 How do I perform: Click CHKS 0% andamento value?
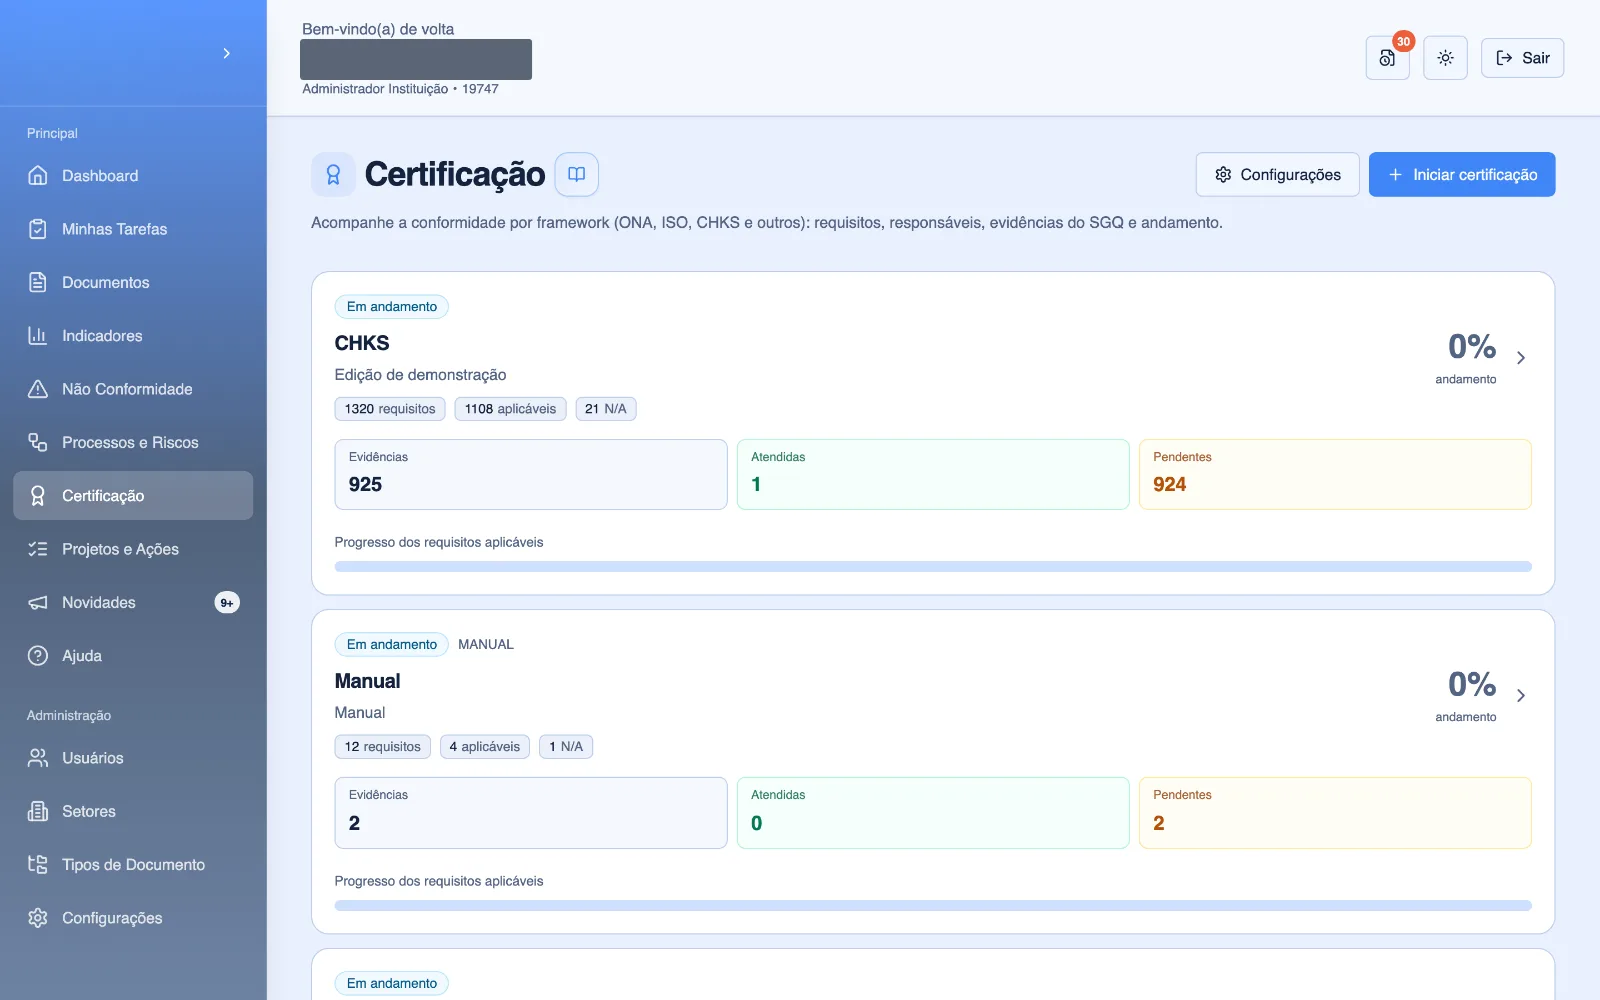pyautogui.click(x=1472, y=347)
